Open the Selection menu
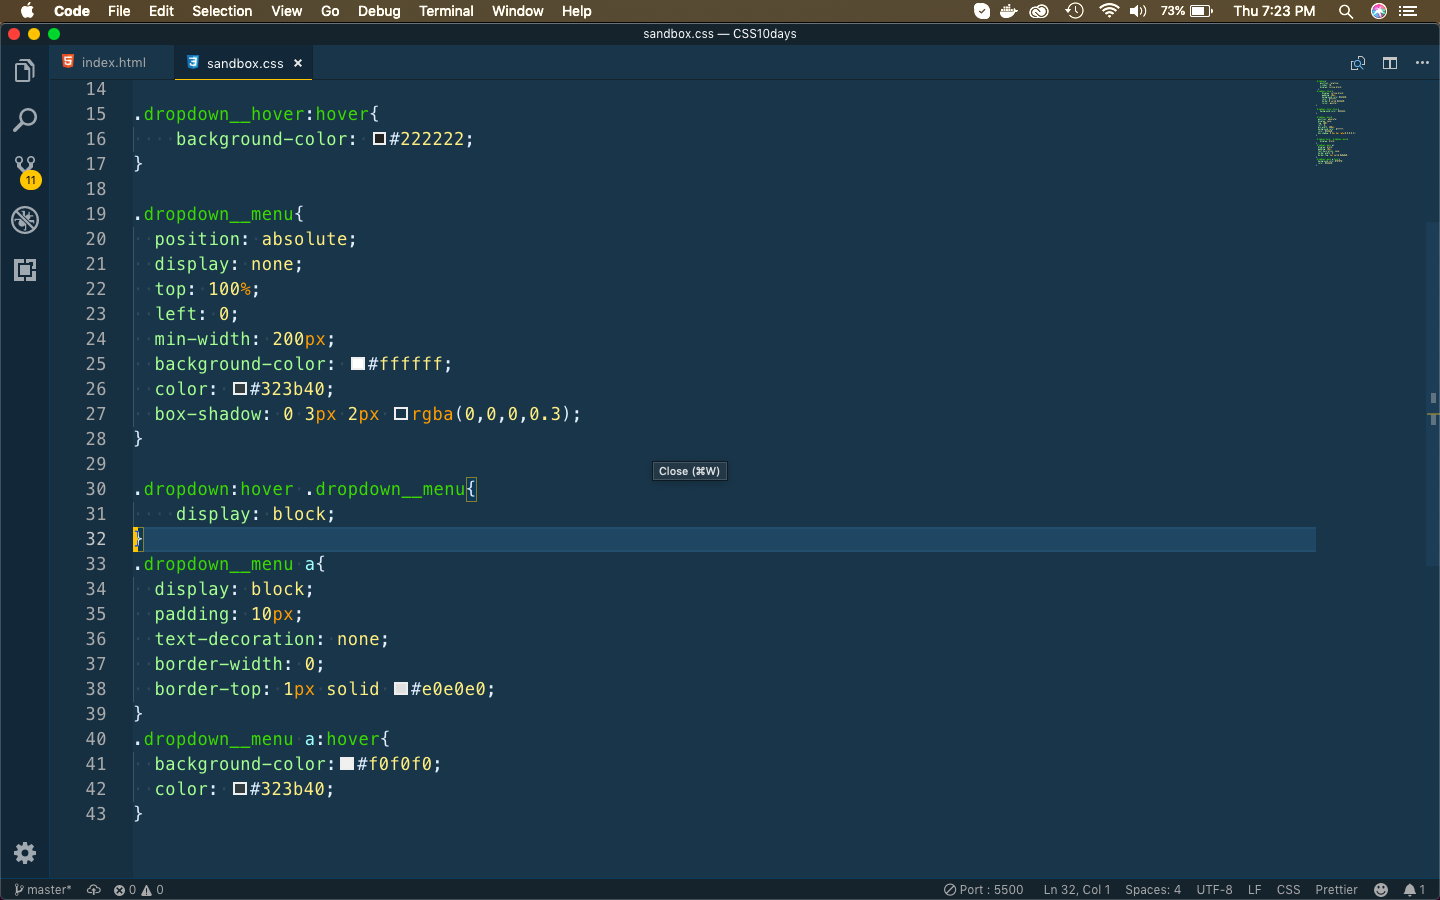The width and height of the screenshot is (1440, 900). pos(222,11)
